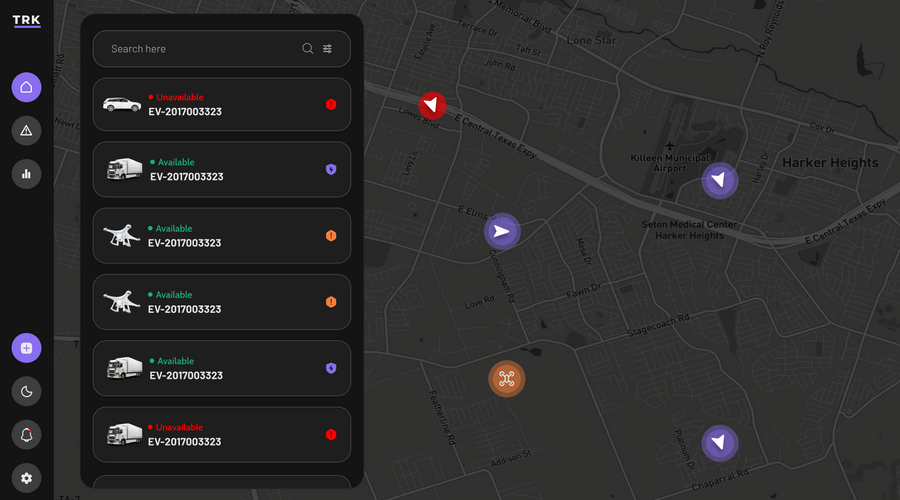Click the red map marker near Lowes Blvd
This screenshot has width=900, height=500.
click(x=432, y=106)
